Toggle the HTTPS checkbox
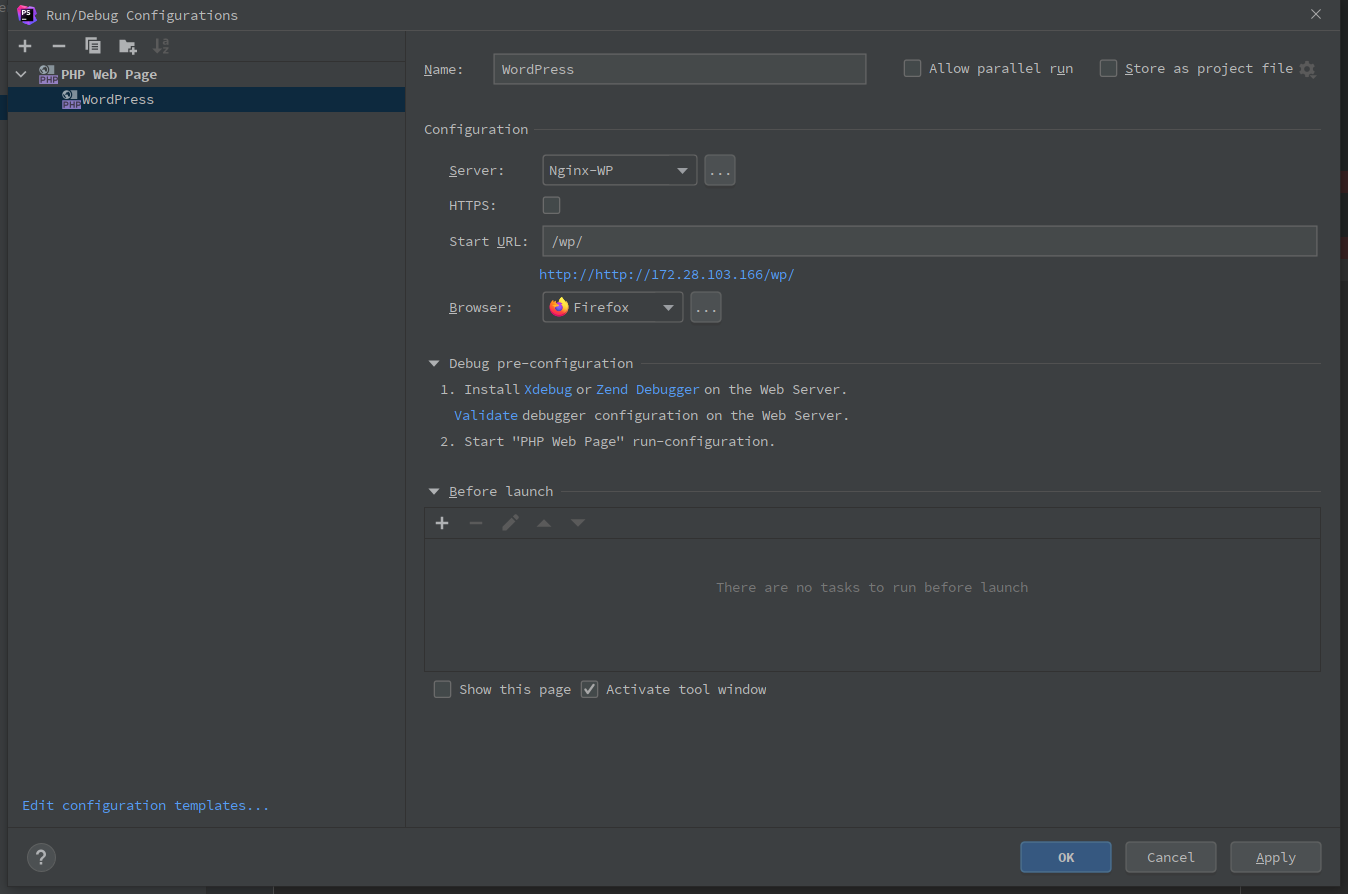 coord(551,206)
